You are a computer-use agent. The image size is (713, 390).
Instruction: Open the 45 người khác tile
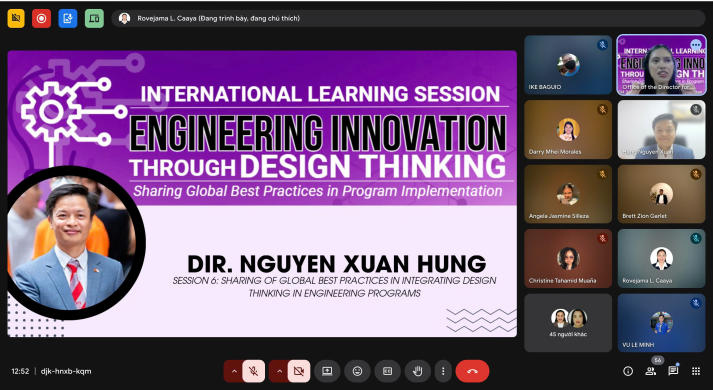click(x=568, y=323)
